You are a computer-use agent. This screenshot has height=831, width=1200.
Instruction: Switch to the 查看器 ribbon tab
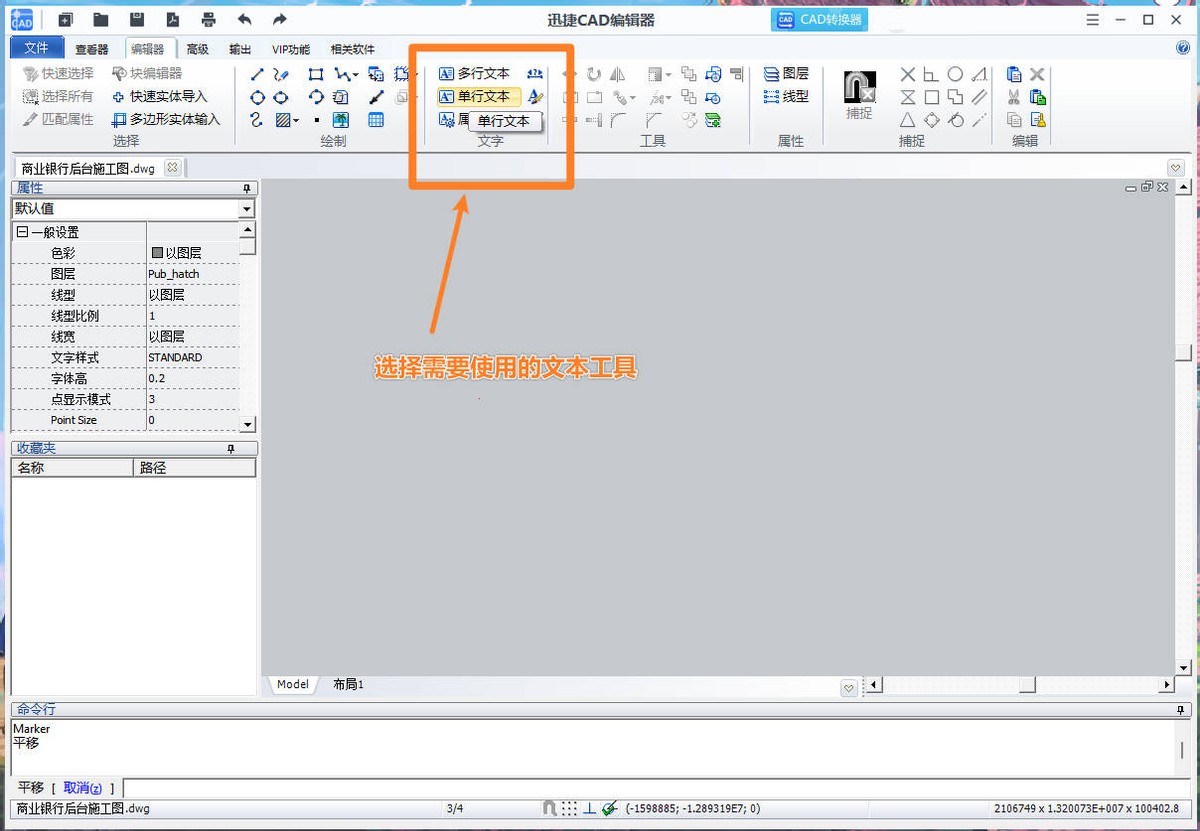[94, 47]
